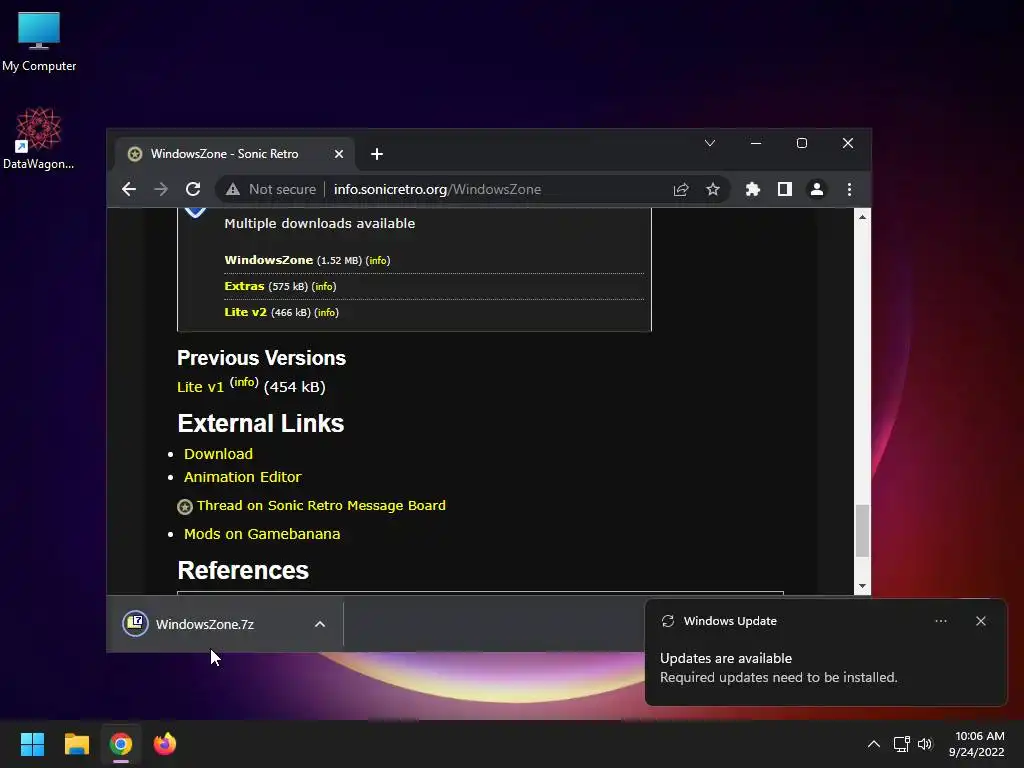Open File Explorer from the taskbar

pos(76,744)
